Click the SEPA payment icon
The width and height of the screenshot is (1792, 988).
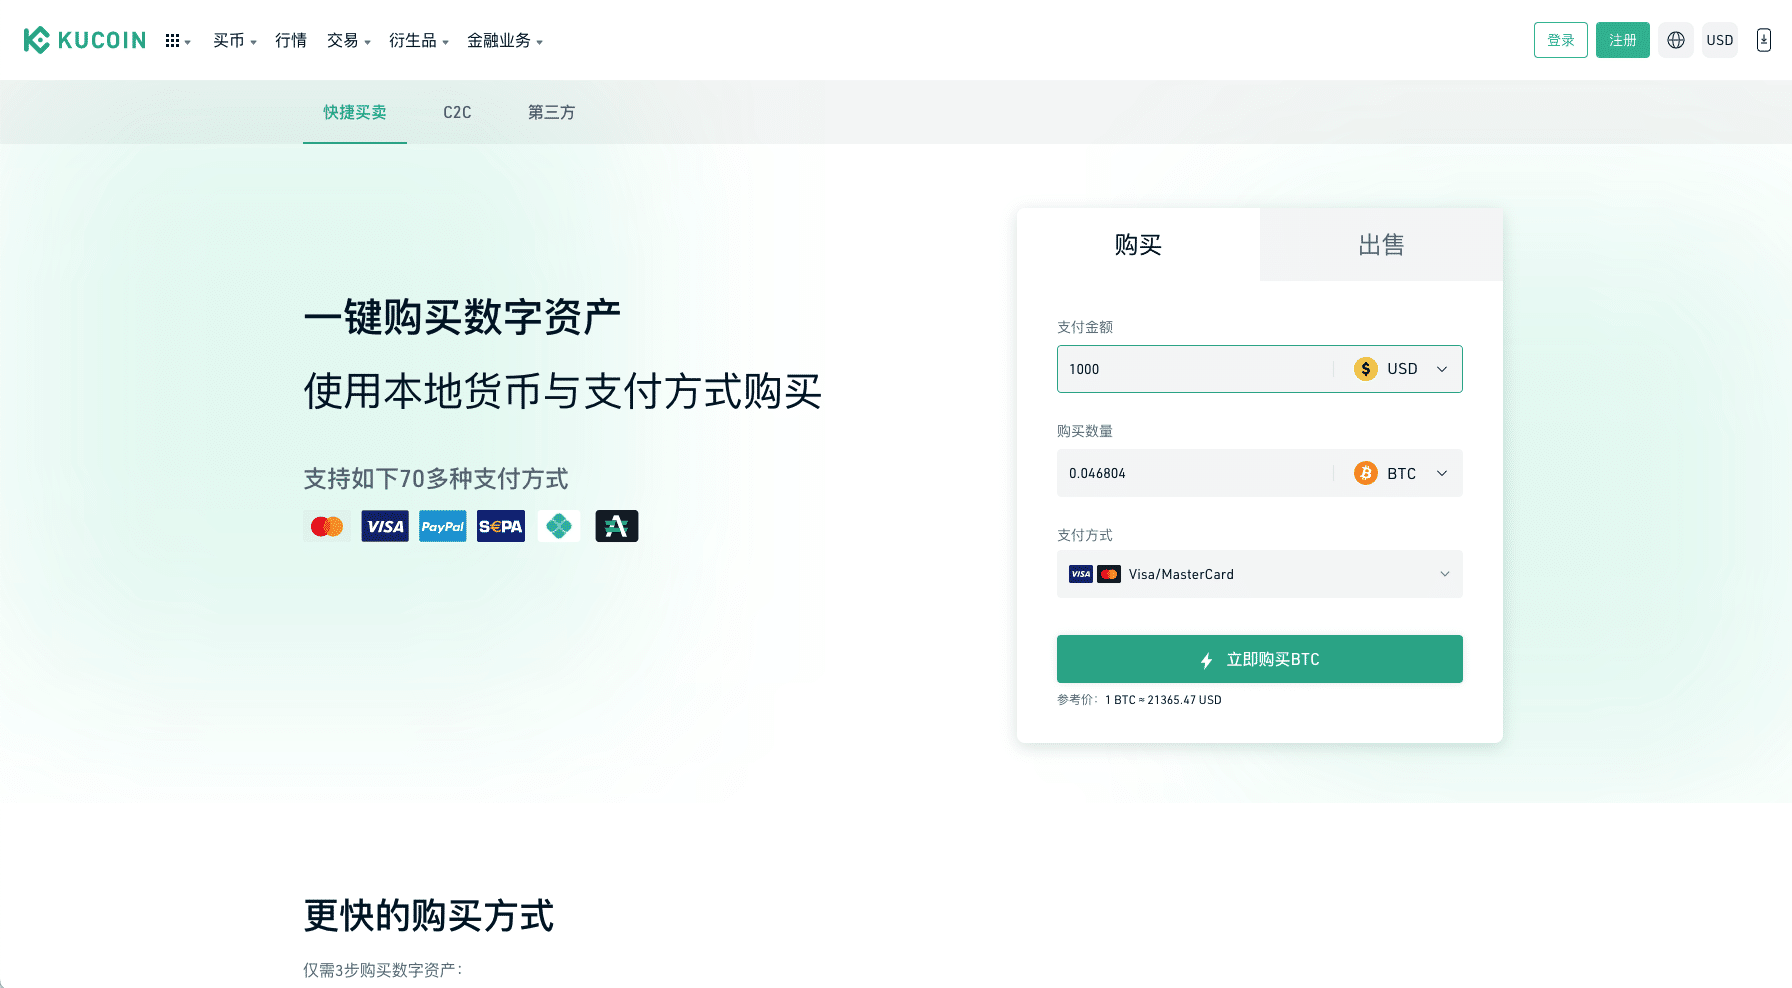(500, 526)
